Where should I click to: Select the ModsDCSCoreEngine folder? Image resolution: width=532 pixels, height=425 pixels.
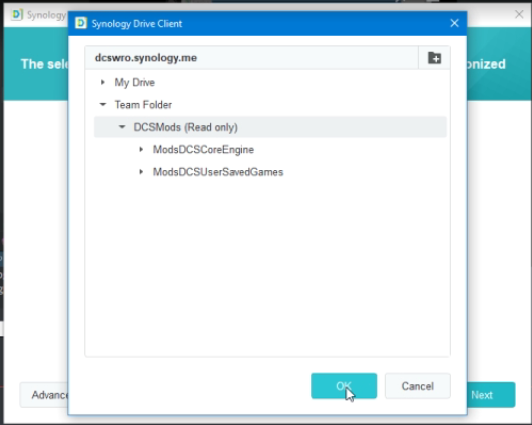tap(203, 150)
